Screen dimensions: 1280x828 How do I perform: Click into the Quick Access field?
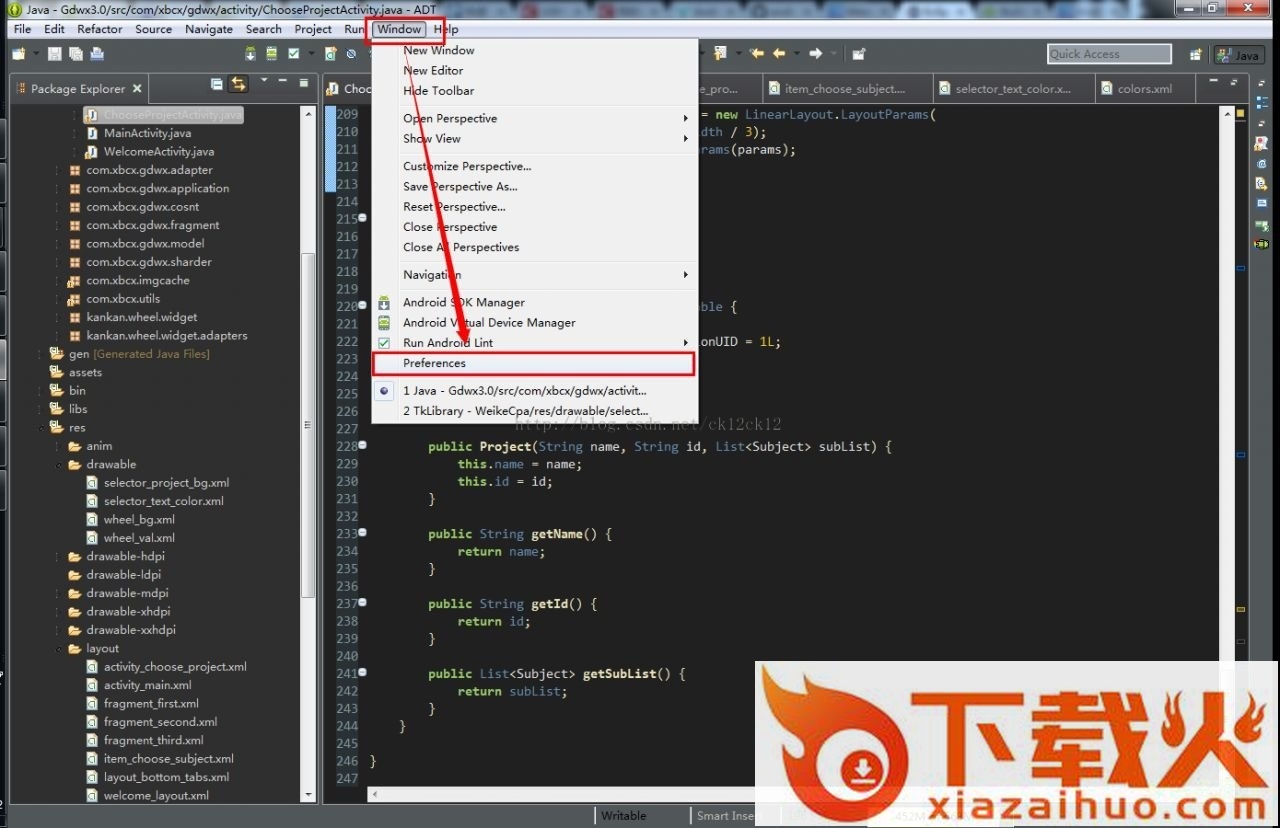coord(1109,54)
